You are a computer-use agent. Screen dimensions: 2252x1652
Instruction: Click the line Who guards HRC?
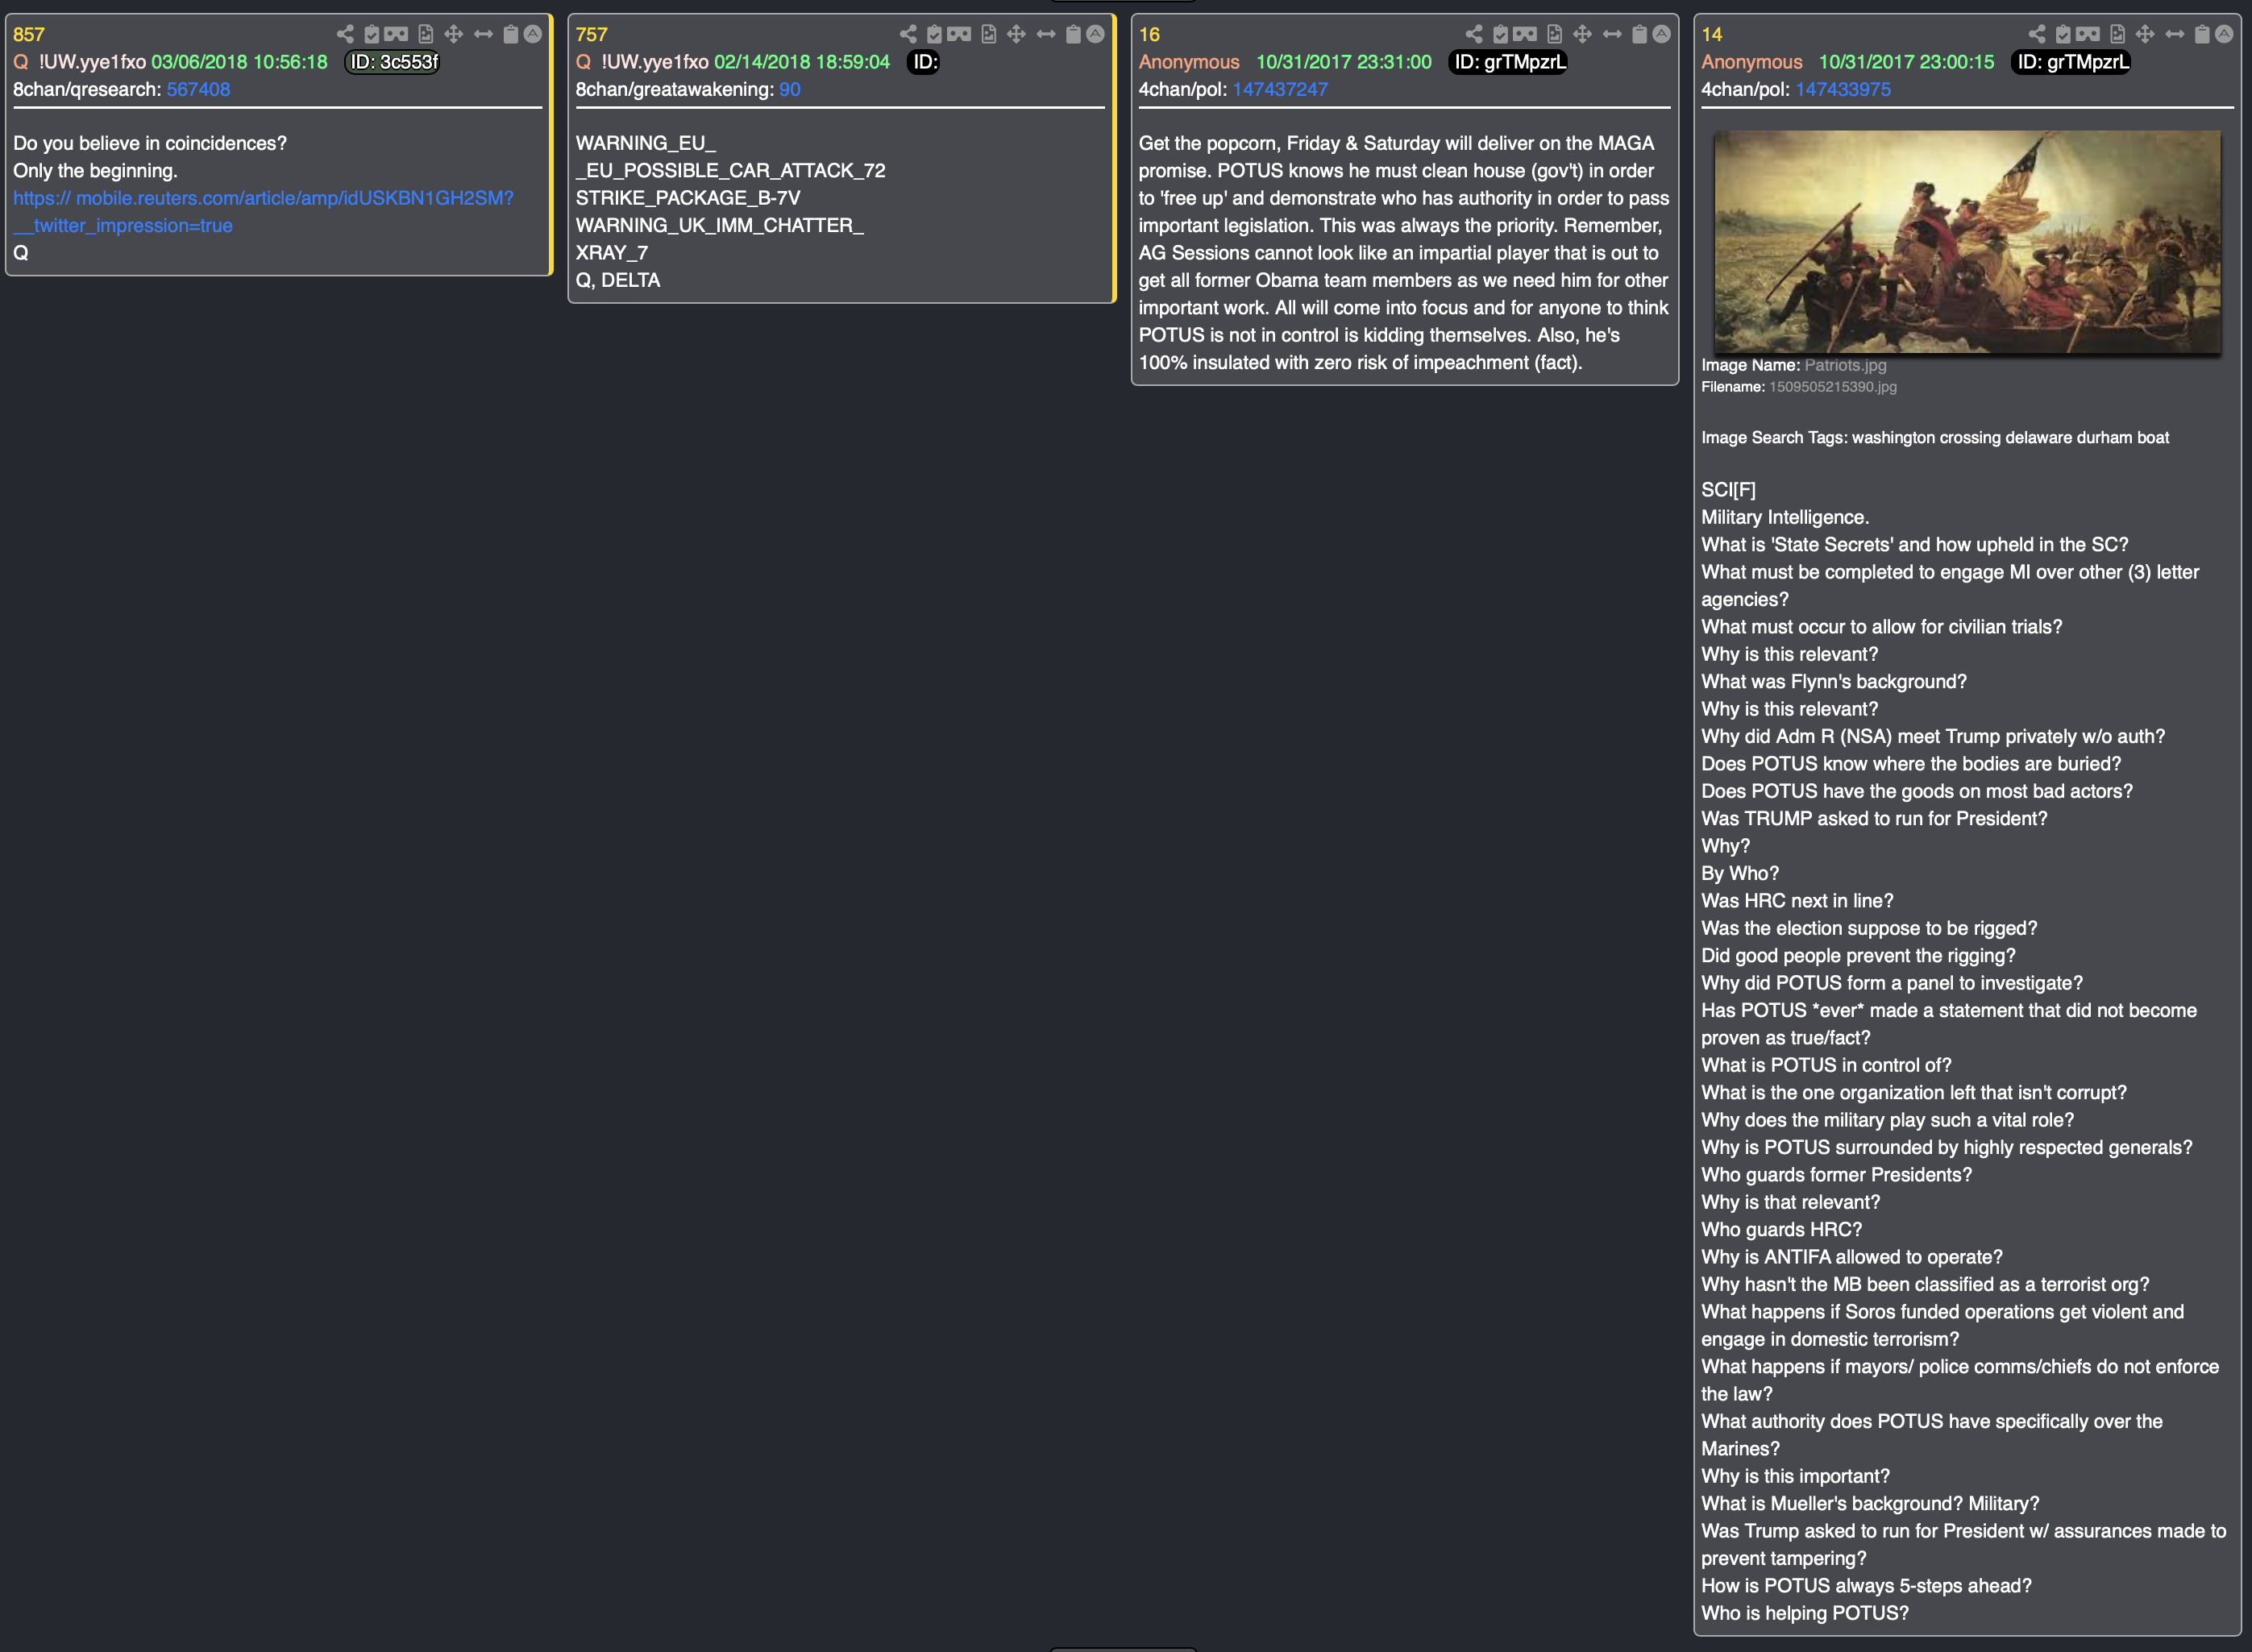(1782, 1230)
